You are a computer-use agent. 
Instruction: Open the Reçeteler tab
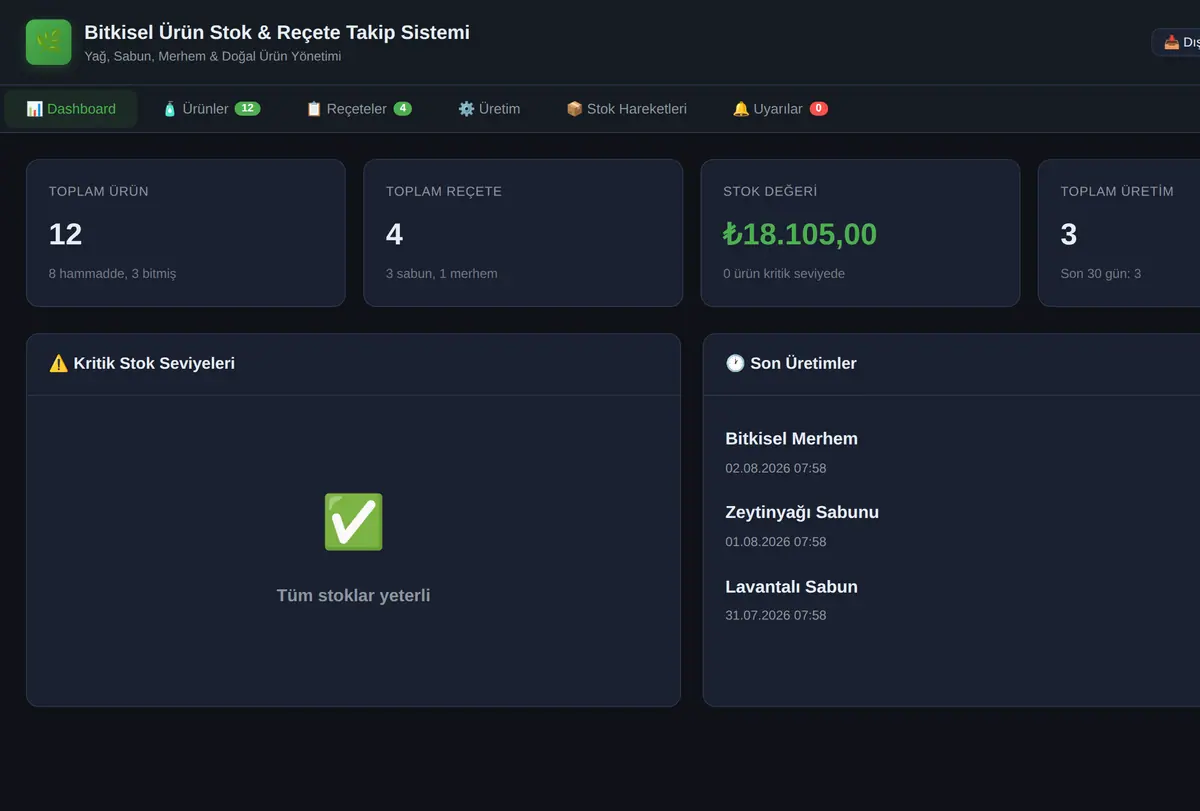click(x=359, y=109)
